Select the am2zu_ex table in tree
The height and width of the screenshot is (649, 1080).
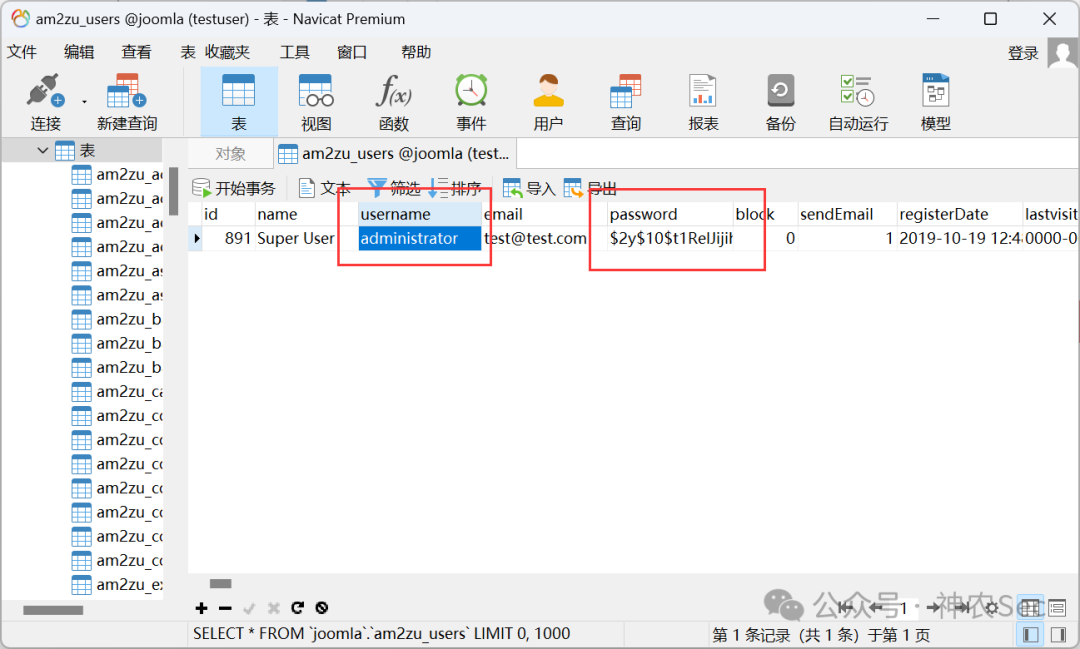point(117,585)
